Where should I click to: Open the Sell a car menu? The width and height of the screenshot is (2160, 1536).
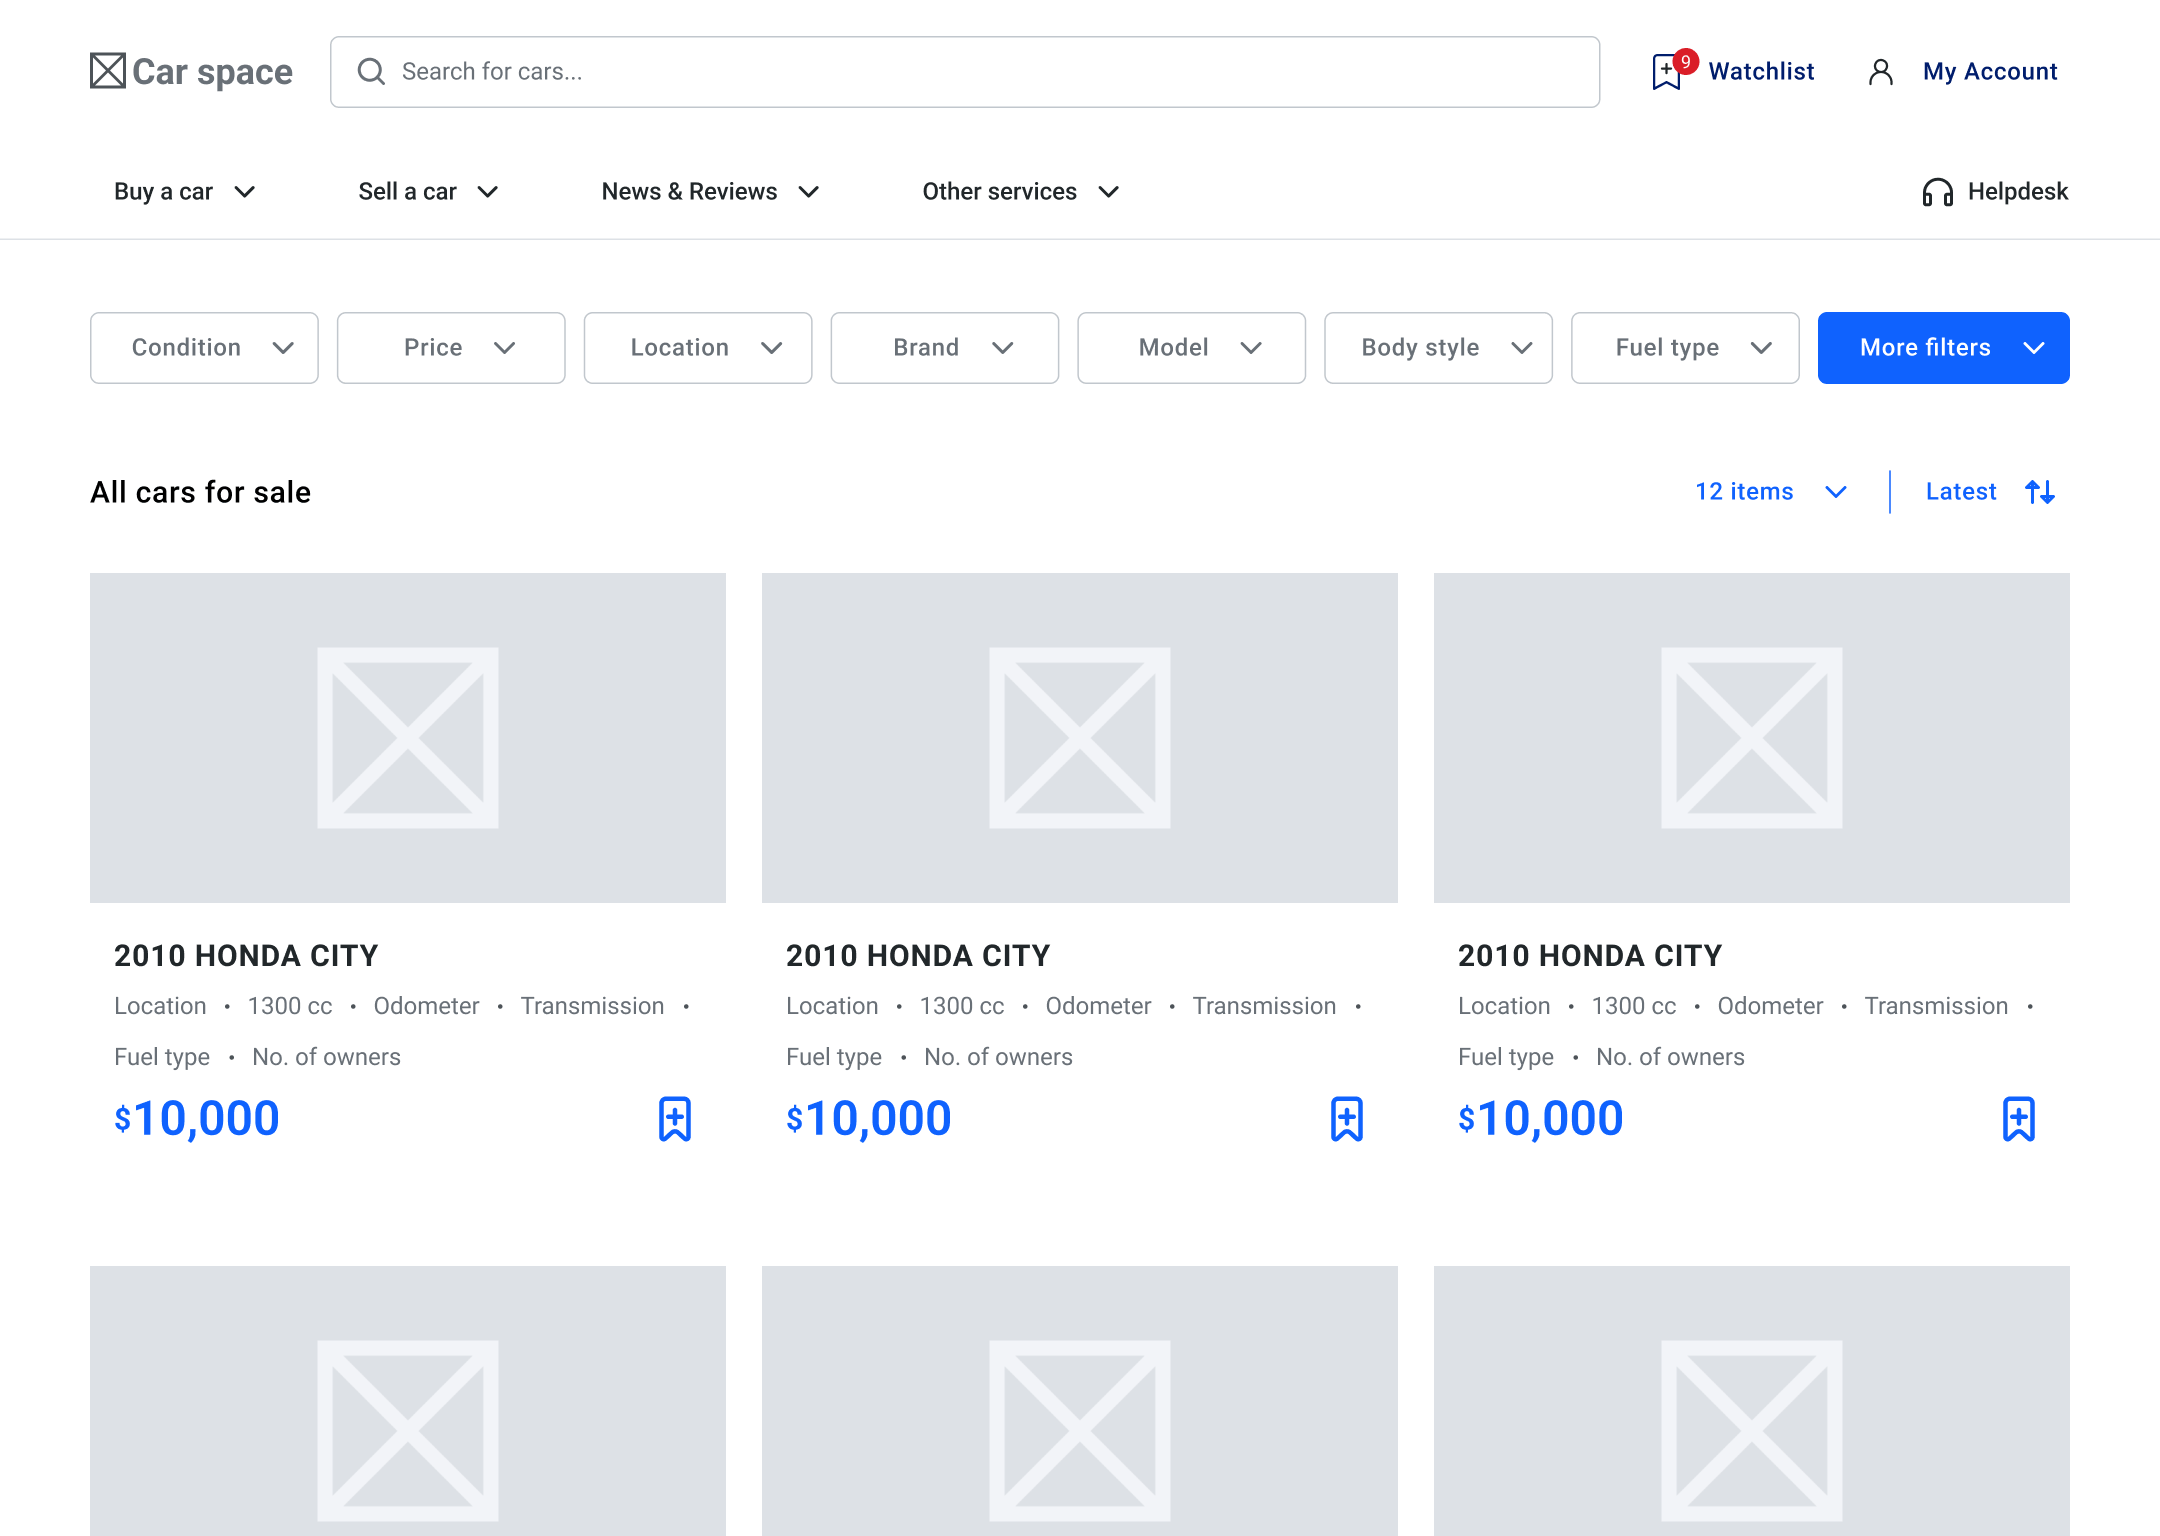[x=429, y=192]
